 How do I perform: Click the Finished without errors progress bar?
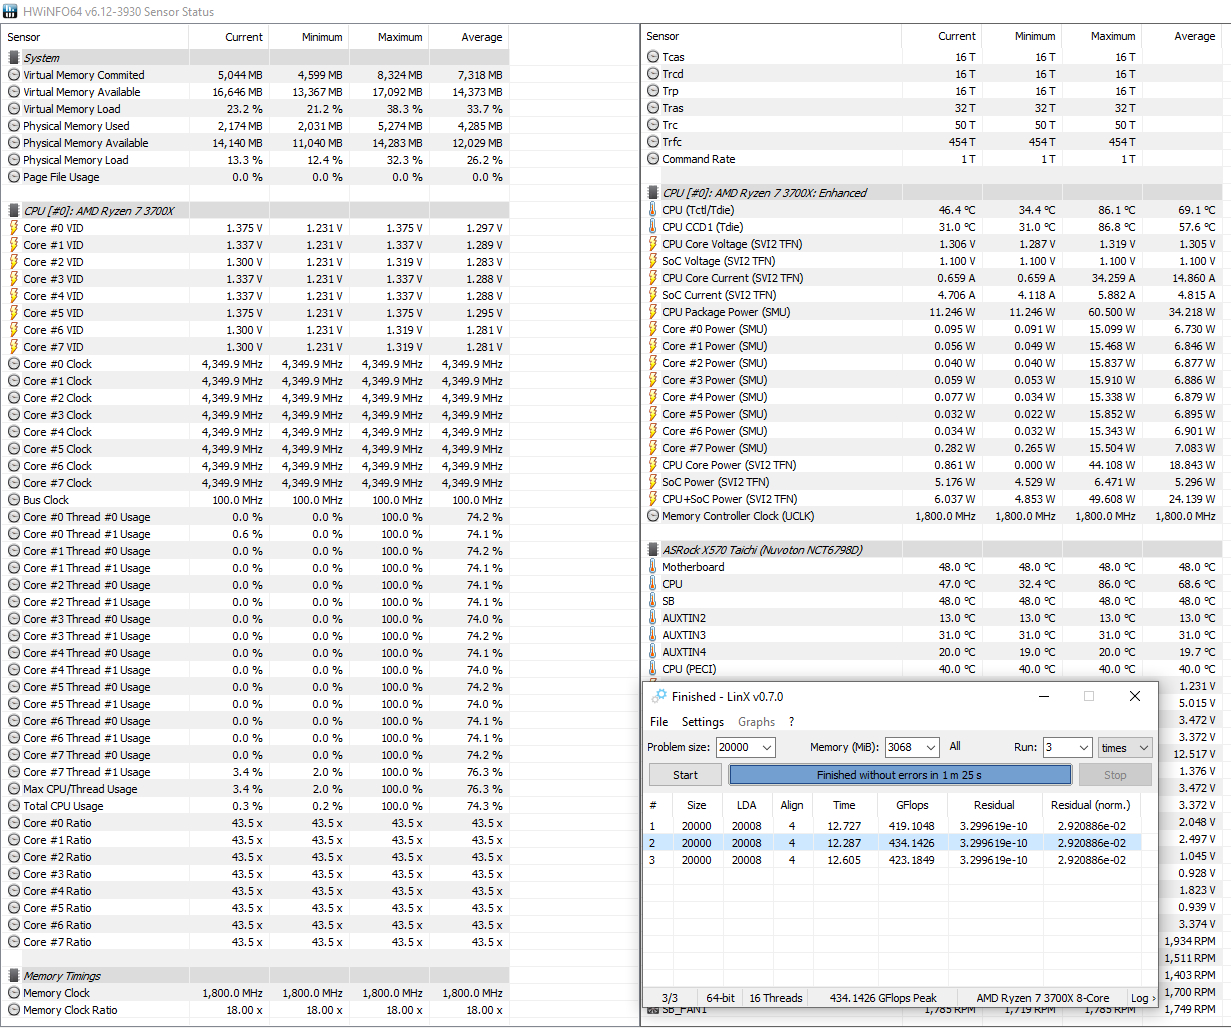coord(900,775)
